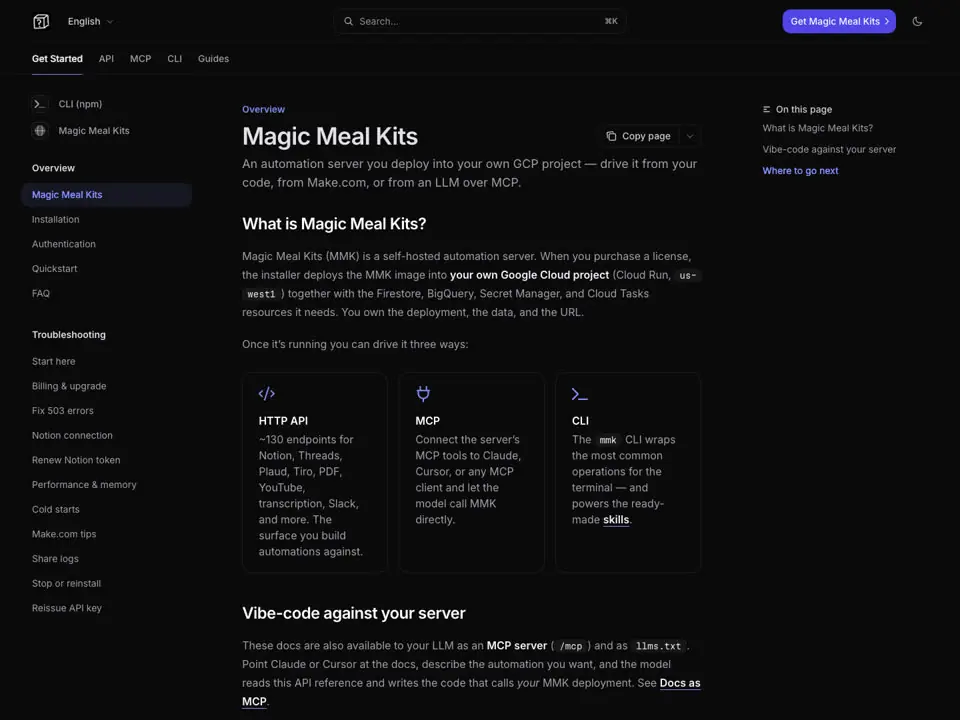Open the Cold starts page
960x720 pixels.
point(56,509)
